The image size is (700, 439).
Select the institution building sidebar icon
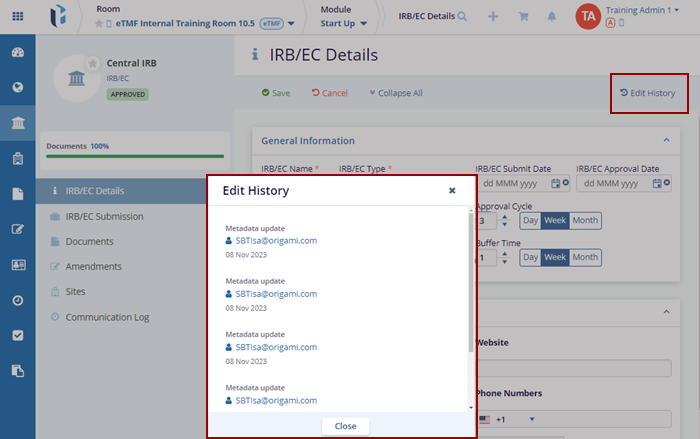pyautogui.click(x=17, y=123)
